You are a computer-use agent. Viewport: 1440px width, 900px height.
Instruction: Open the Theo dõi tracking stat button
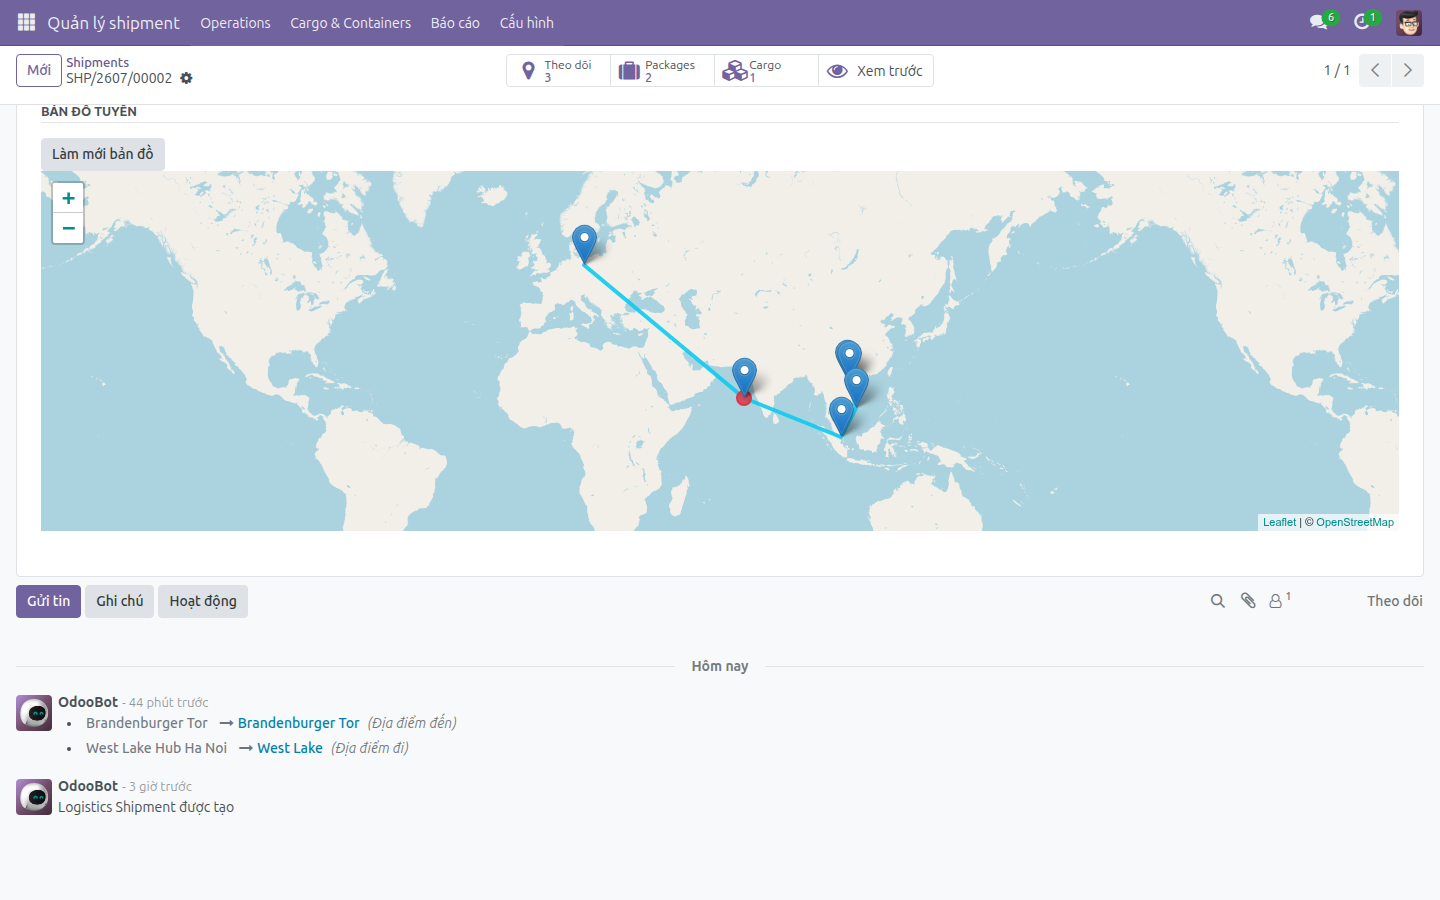(558, 70)
